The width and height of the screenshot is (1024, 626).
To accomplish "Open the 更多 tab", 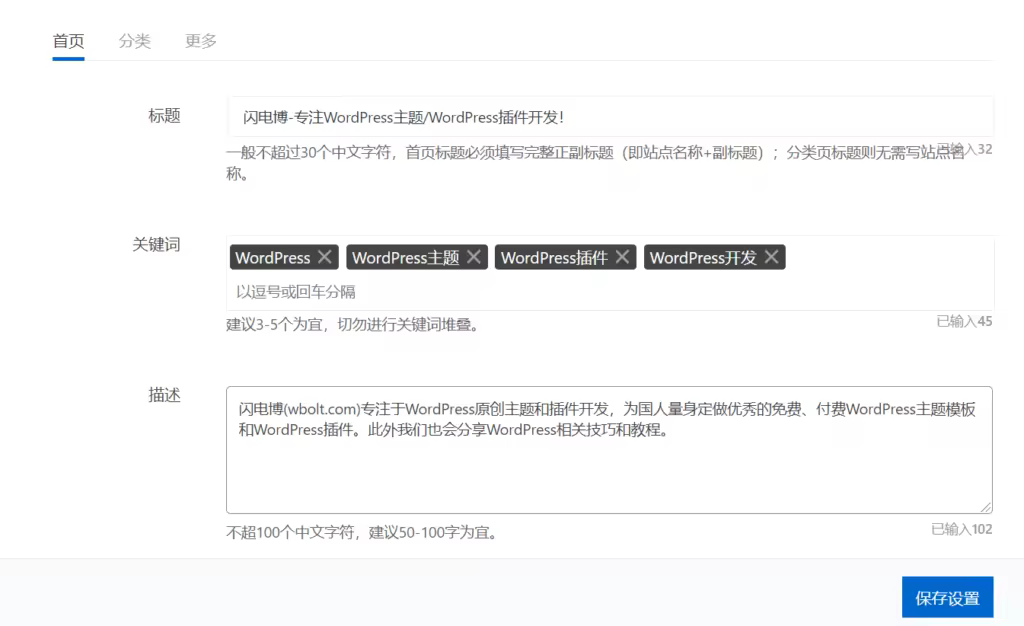I will click(200, 41).
